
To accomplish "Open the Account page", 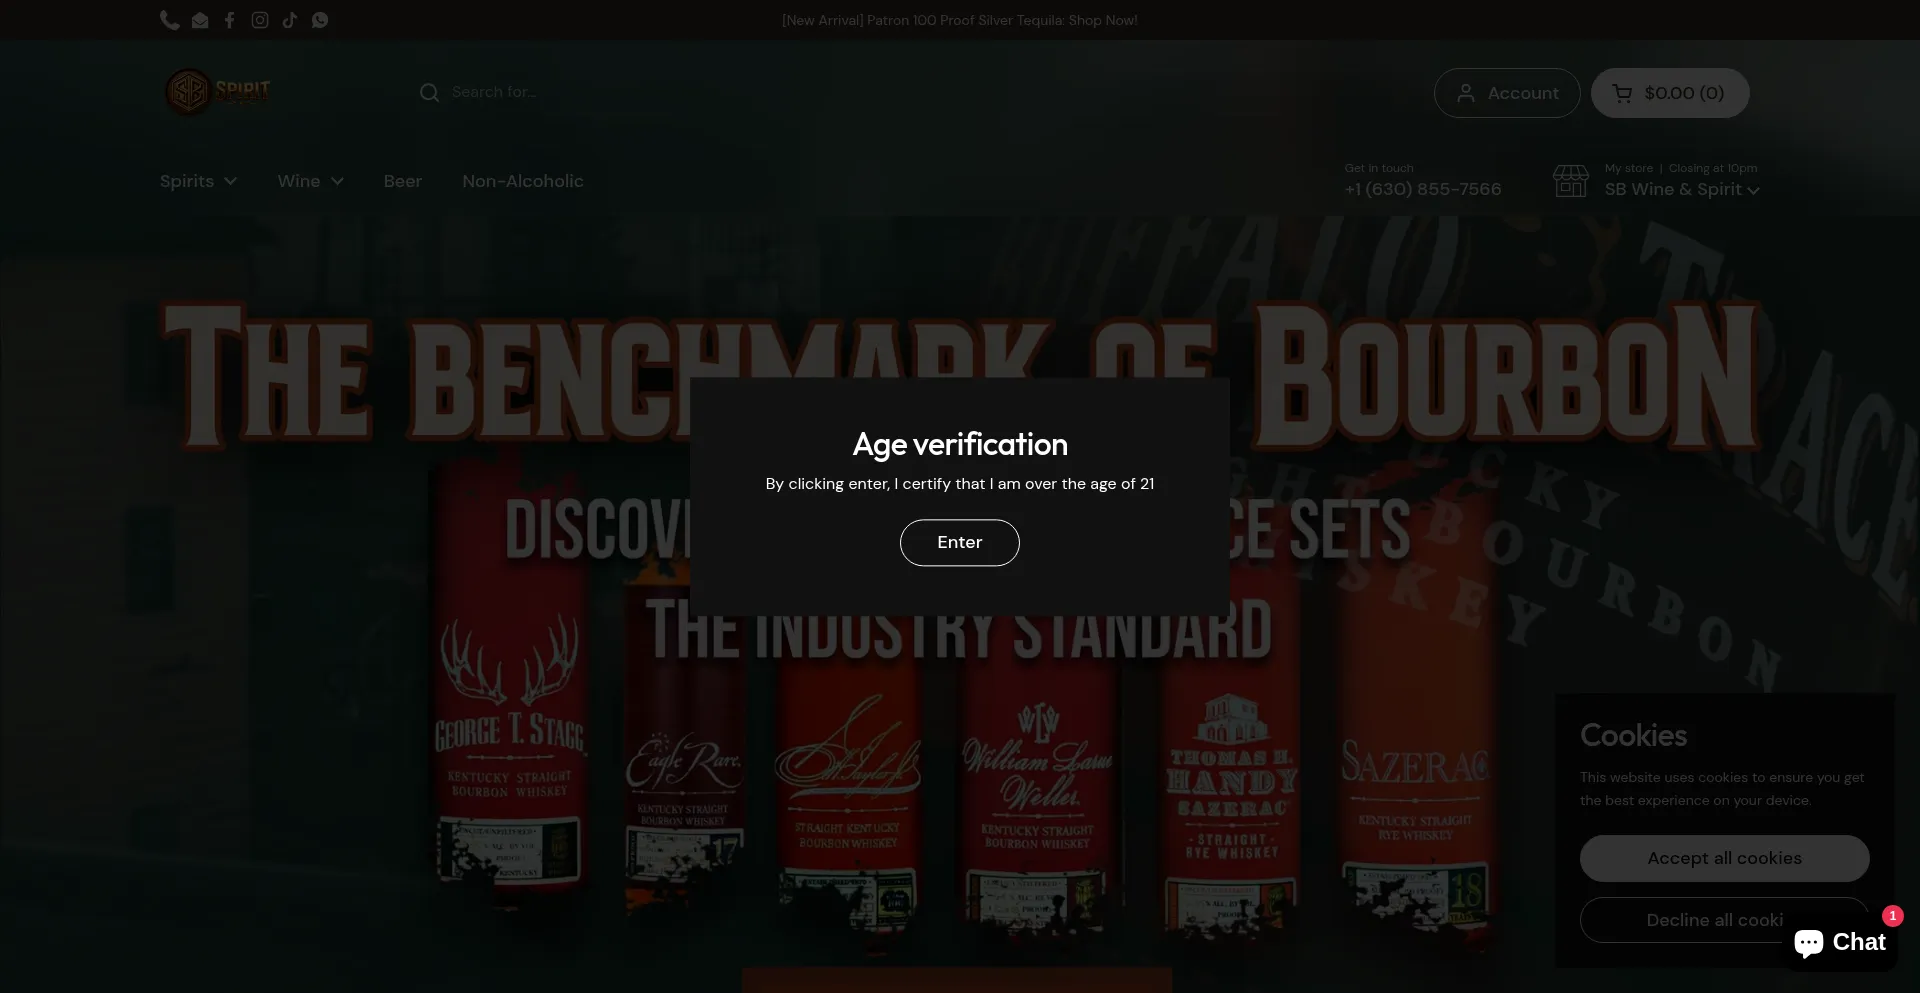I will click(1507, 93).
